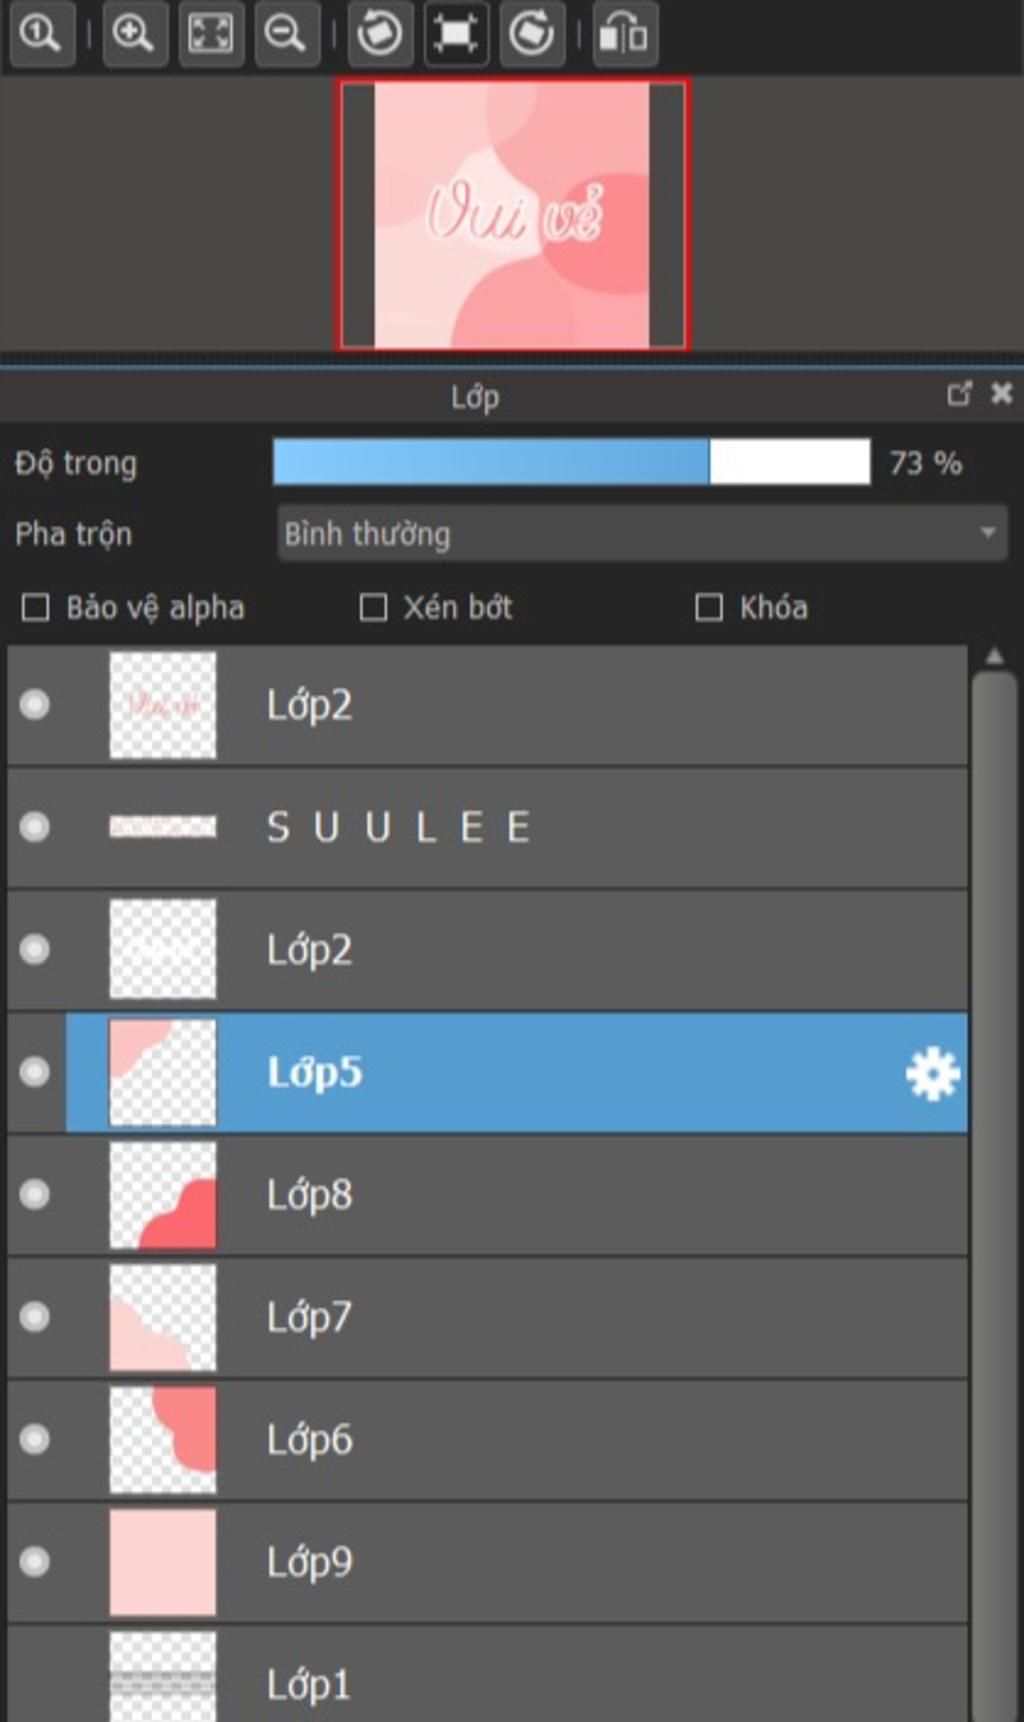Image resolution: width=1024 pixels, height=1722 pixels.
Task: Open Lớp5 layer settings gear
Action: point(932,1073)
